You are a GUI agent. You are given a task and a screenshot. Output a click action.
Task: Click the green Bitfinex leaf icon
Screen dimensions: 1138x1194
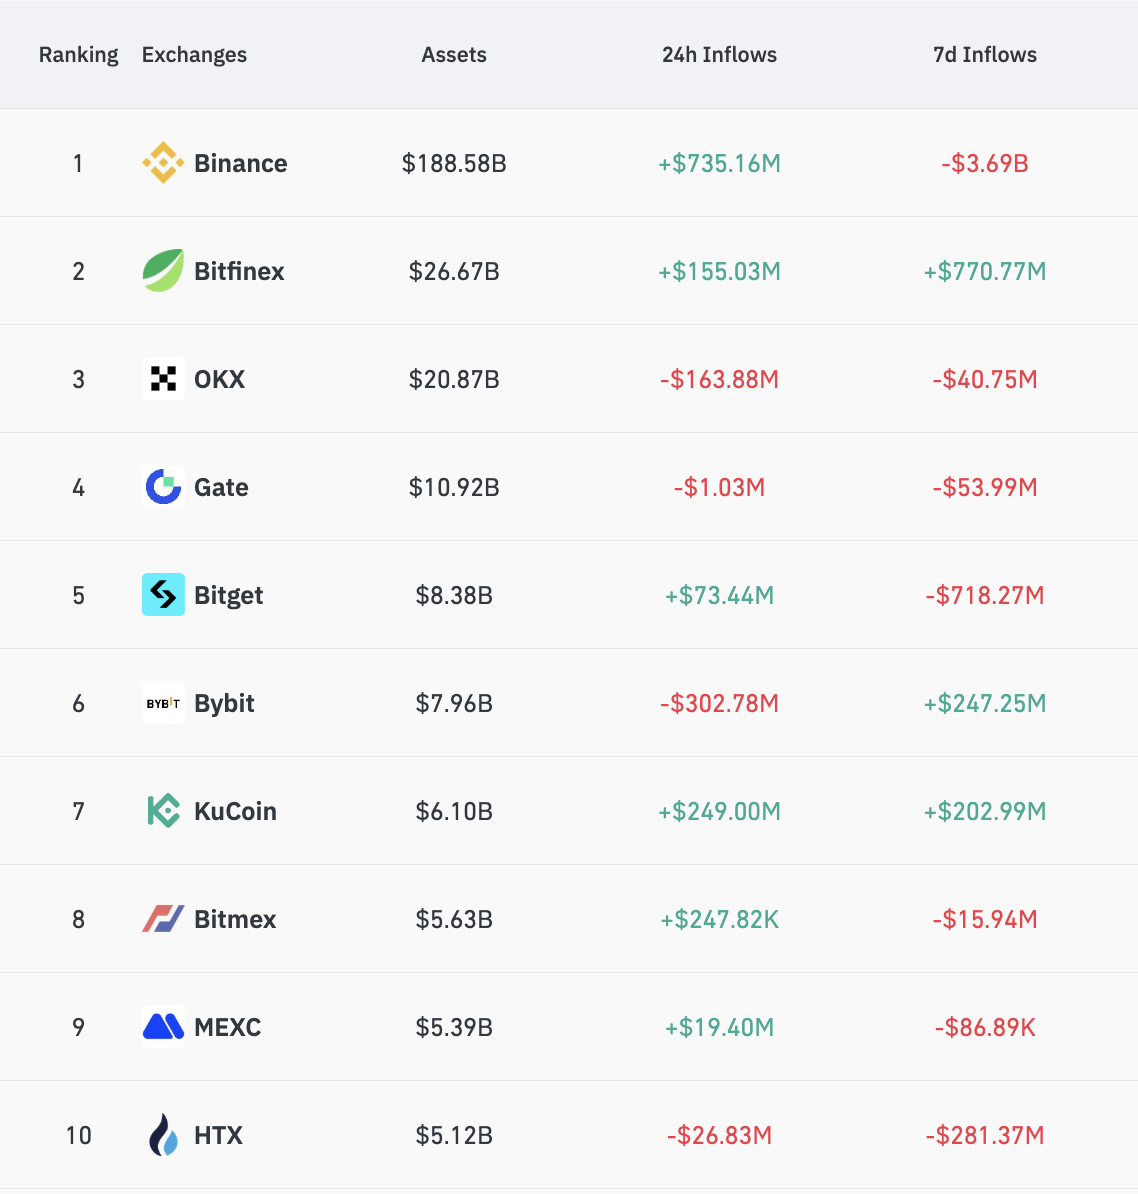click(163, 271)
